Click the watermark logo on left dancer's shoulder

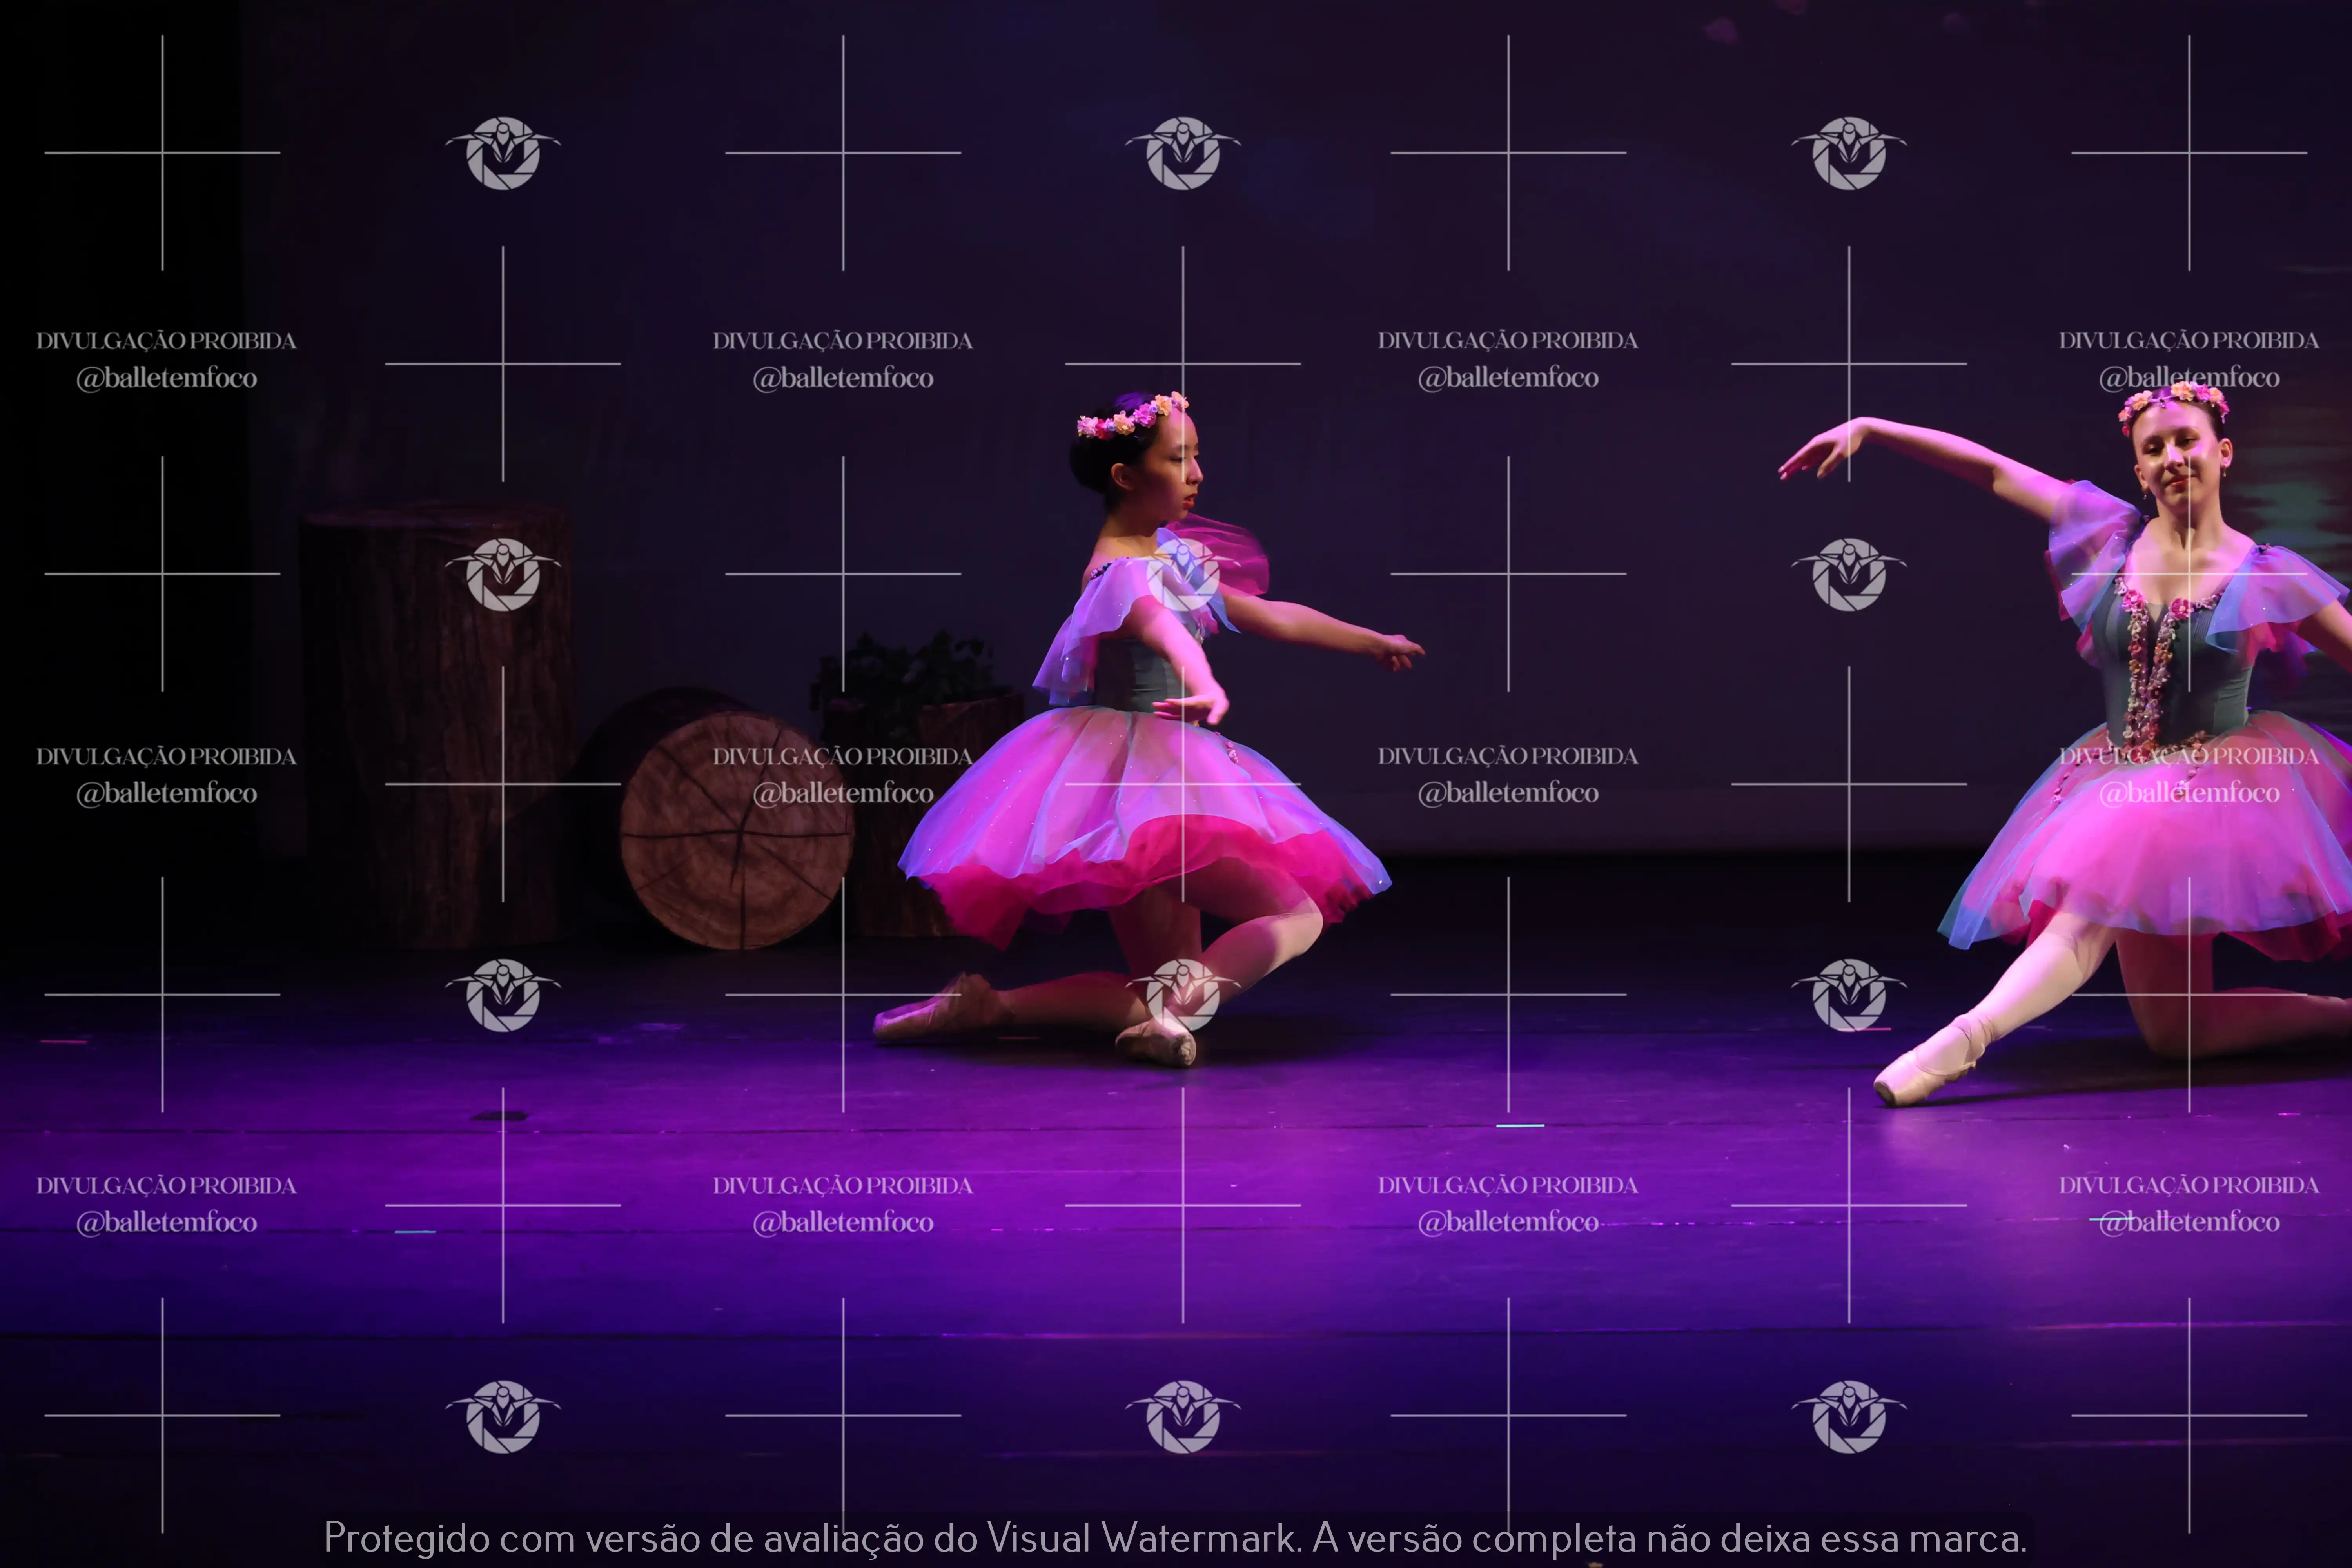[1183, 575]
